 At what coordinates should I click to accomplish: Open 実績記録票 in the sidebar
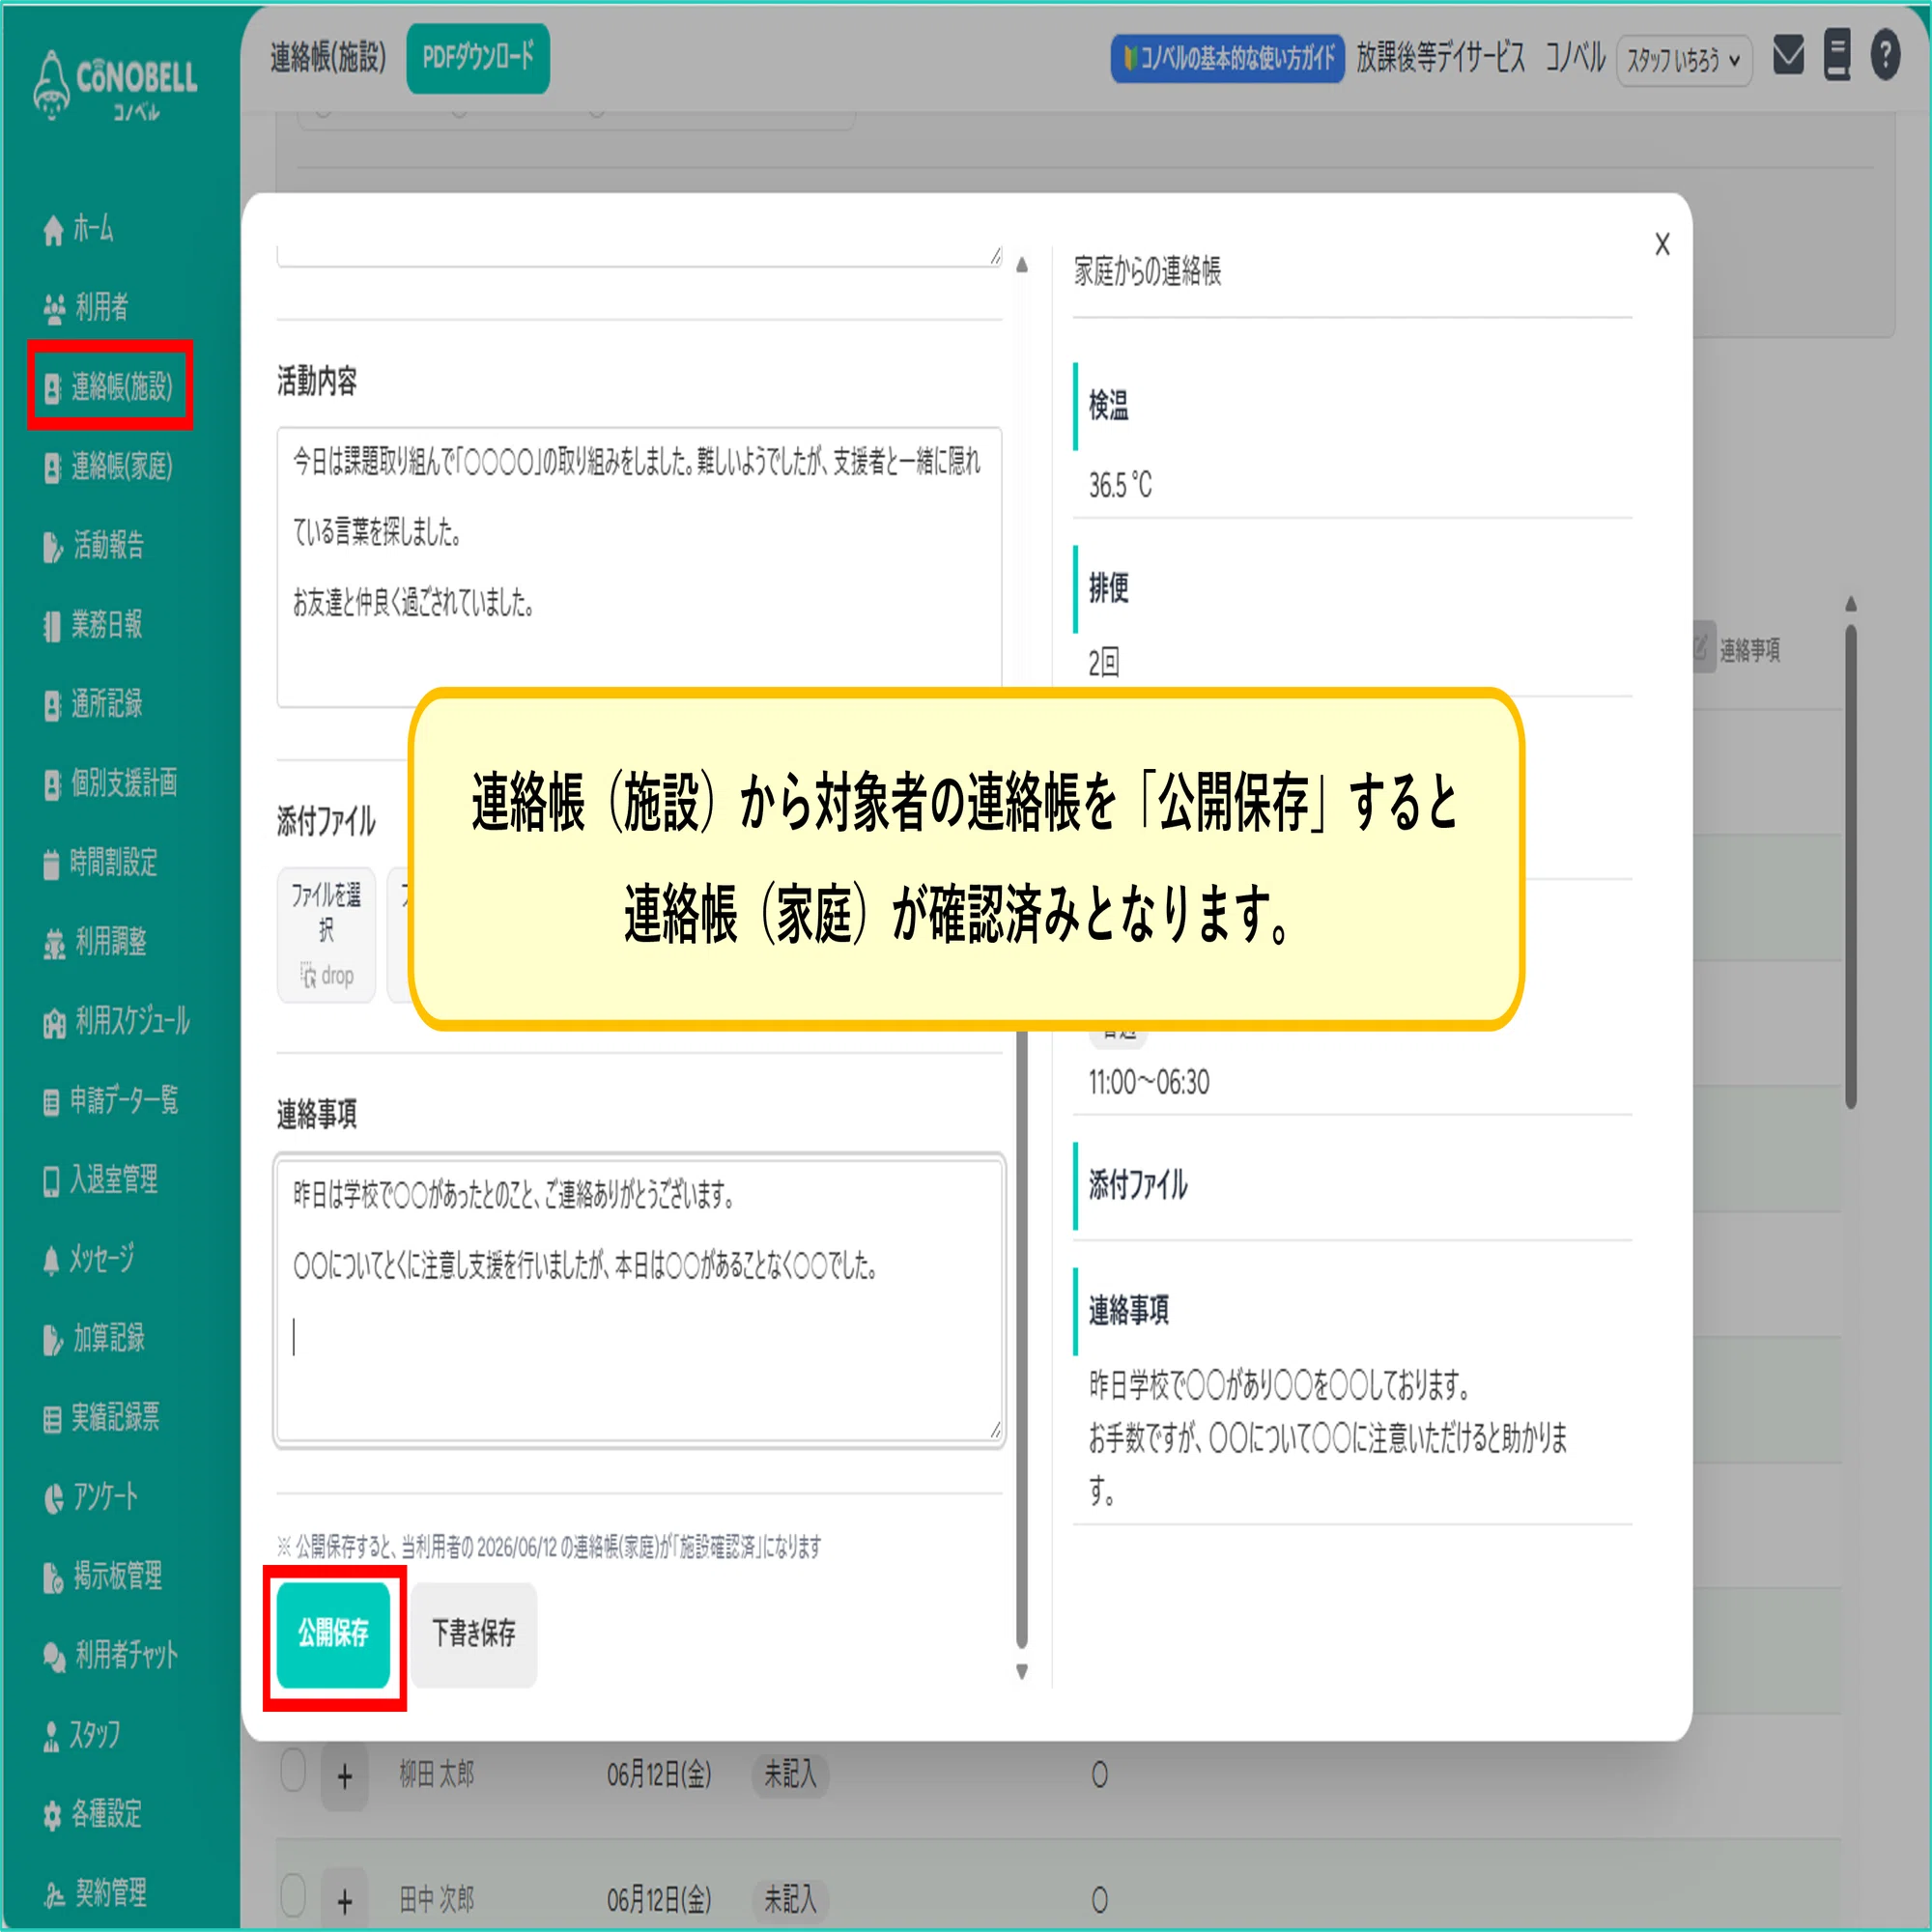click(101, 1417)
